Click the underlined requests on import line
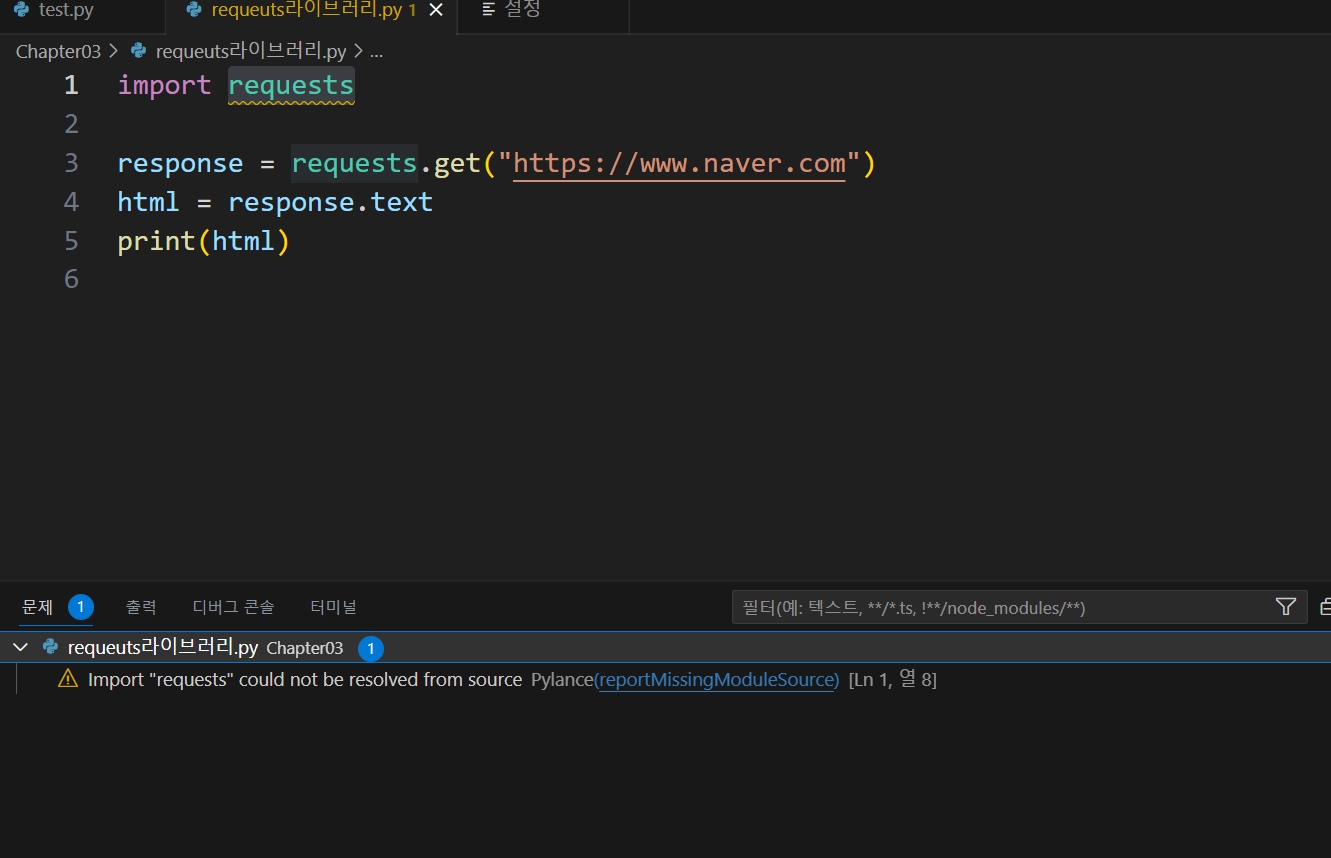 (291, 86)
